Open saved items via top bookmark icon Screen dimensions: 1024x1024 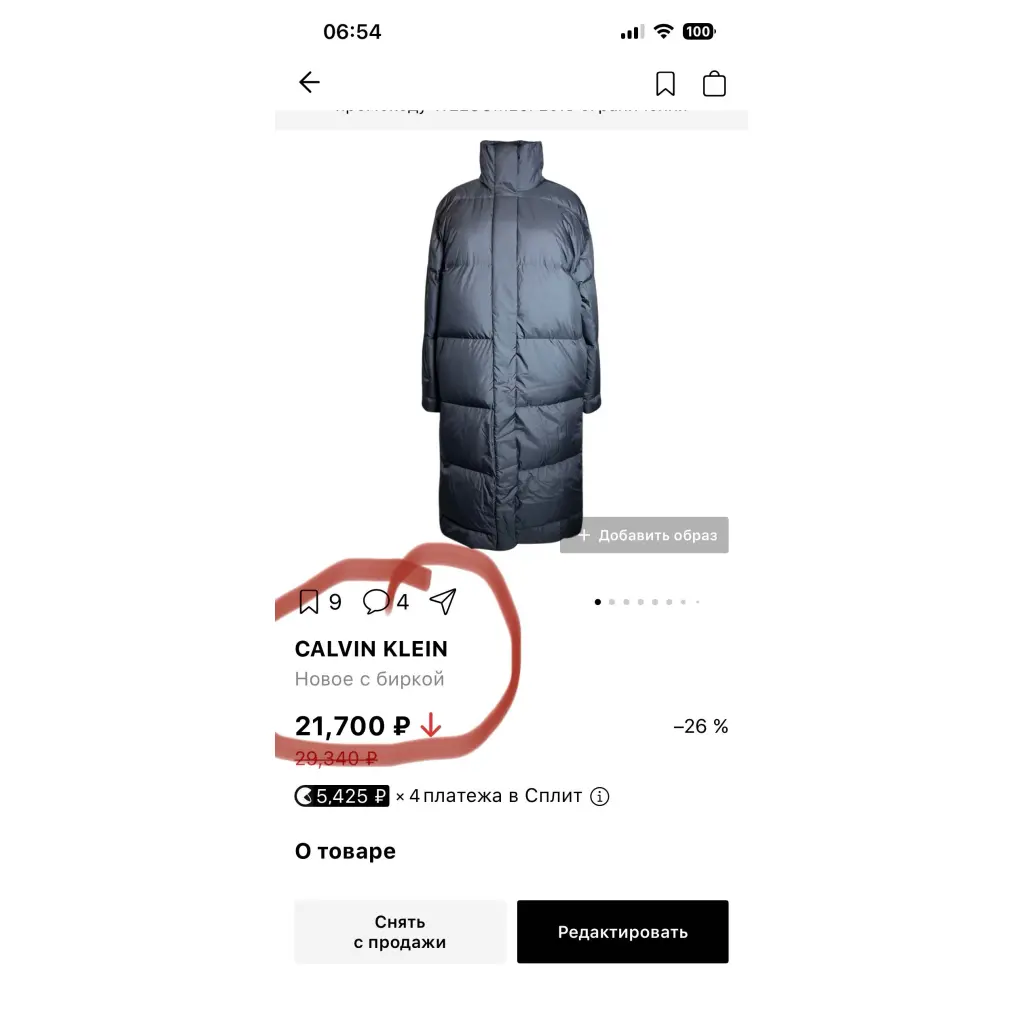coord(665,84)
